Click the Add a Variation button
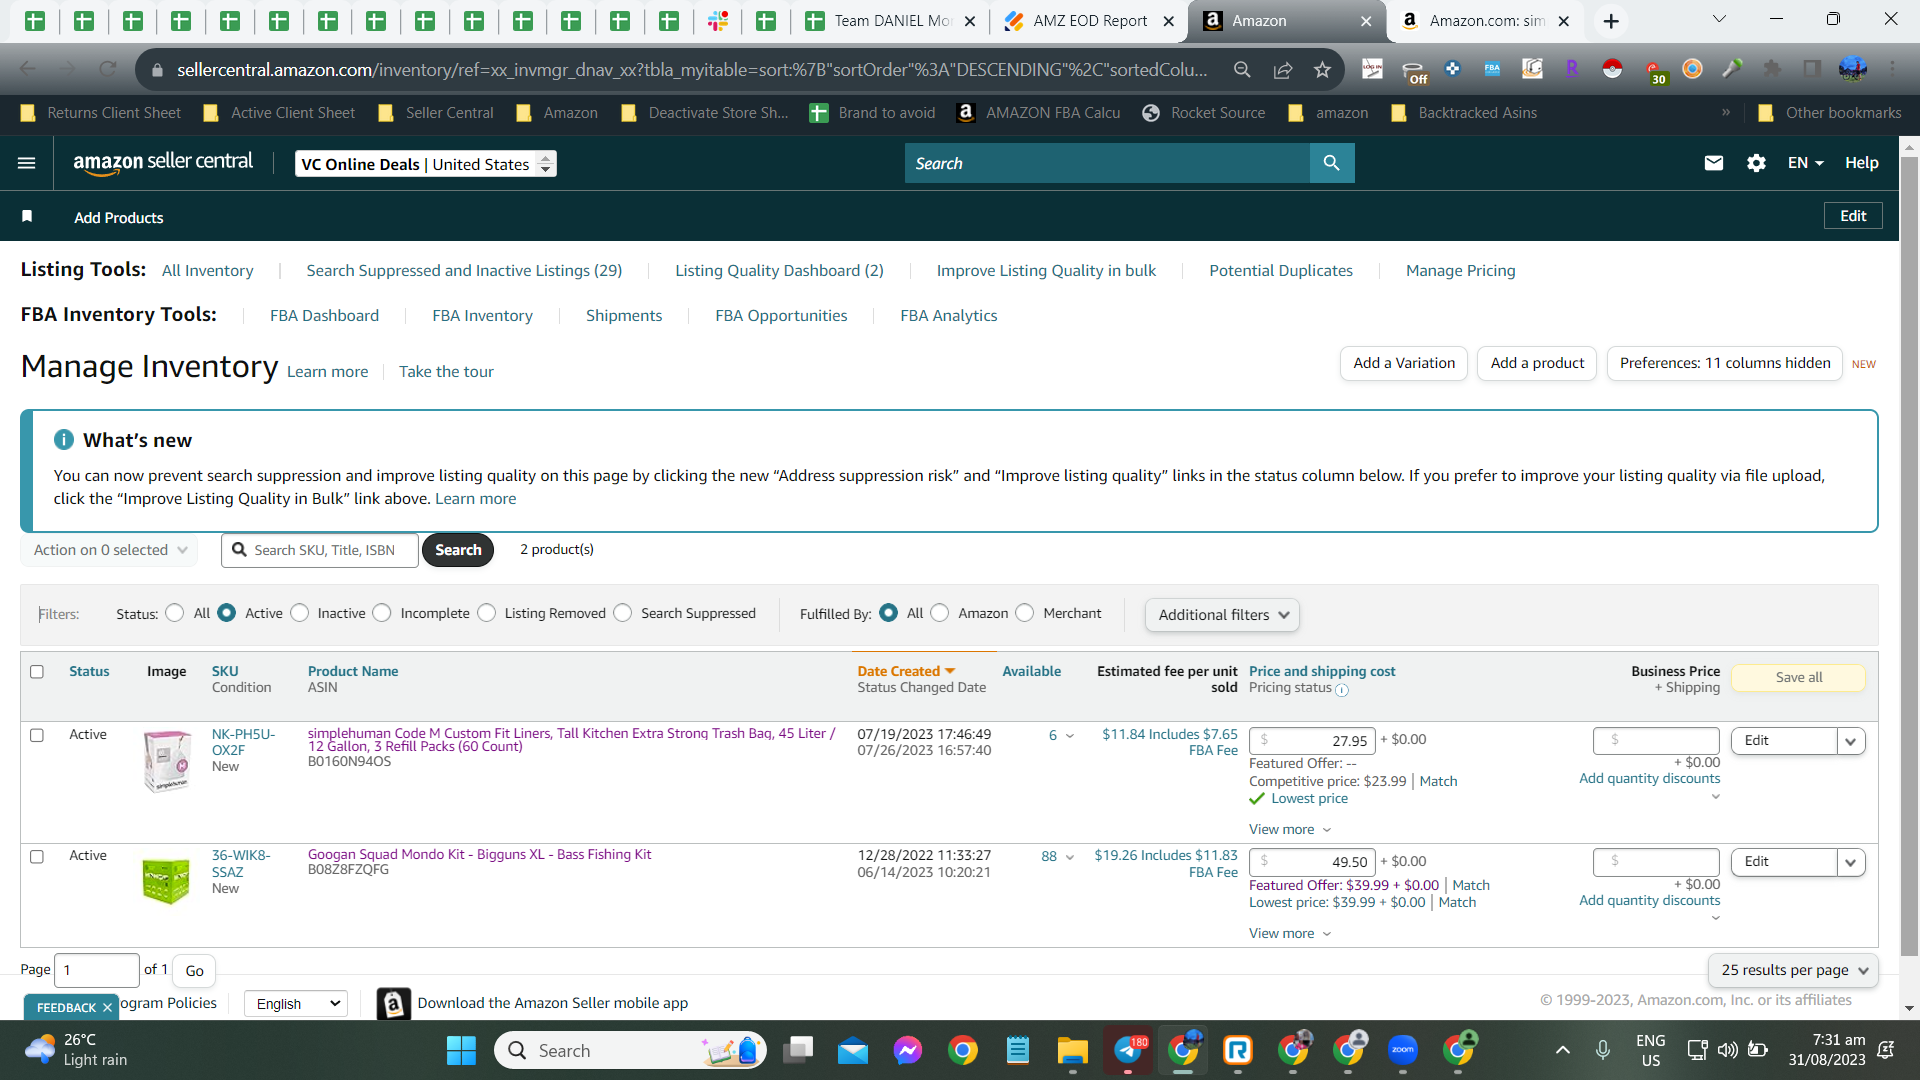 click(1404, 363)
